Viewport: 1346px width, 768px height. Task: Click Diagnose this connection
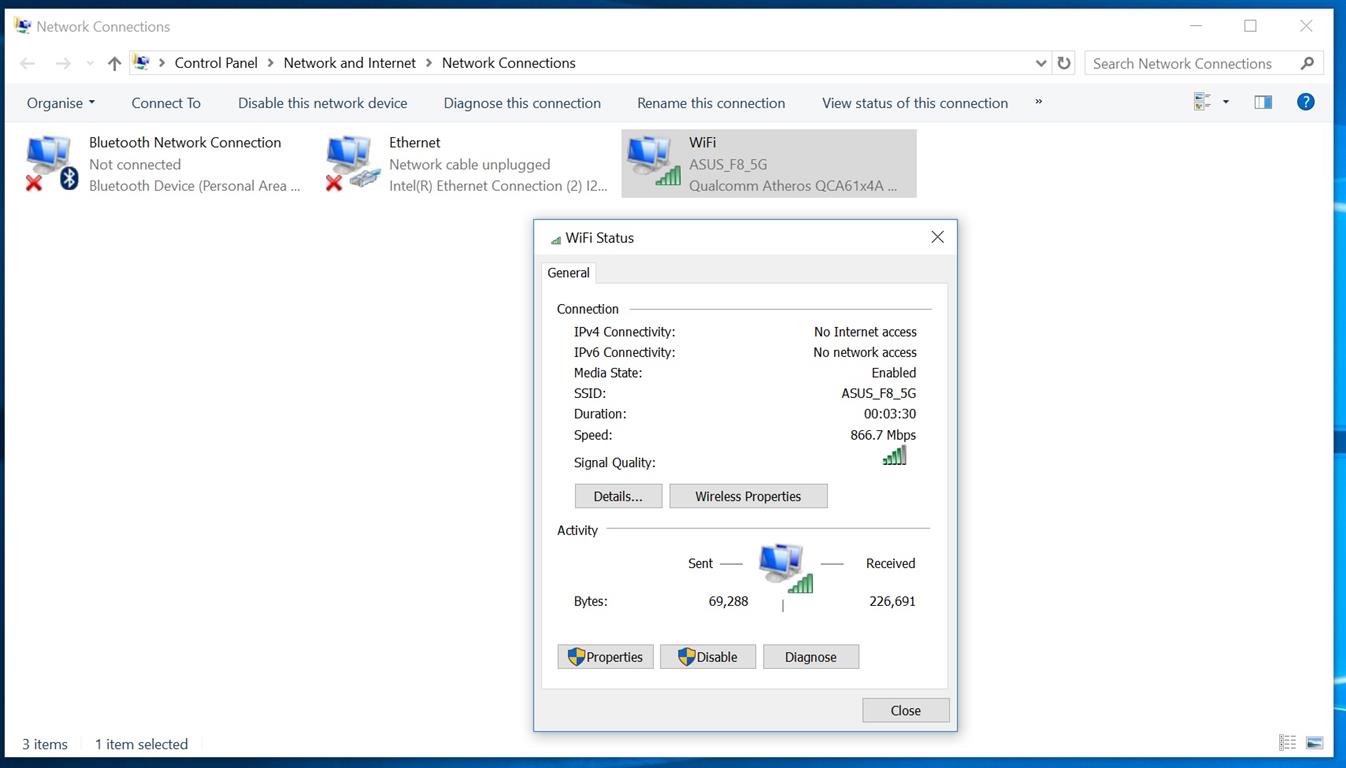coord(522,103)
